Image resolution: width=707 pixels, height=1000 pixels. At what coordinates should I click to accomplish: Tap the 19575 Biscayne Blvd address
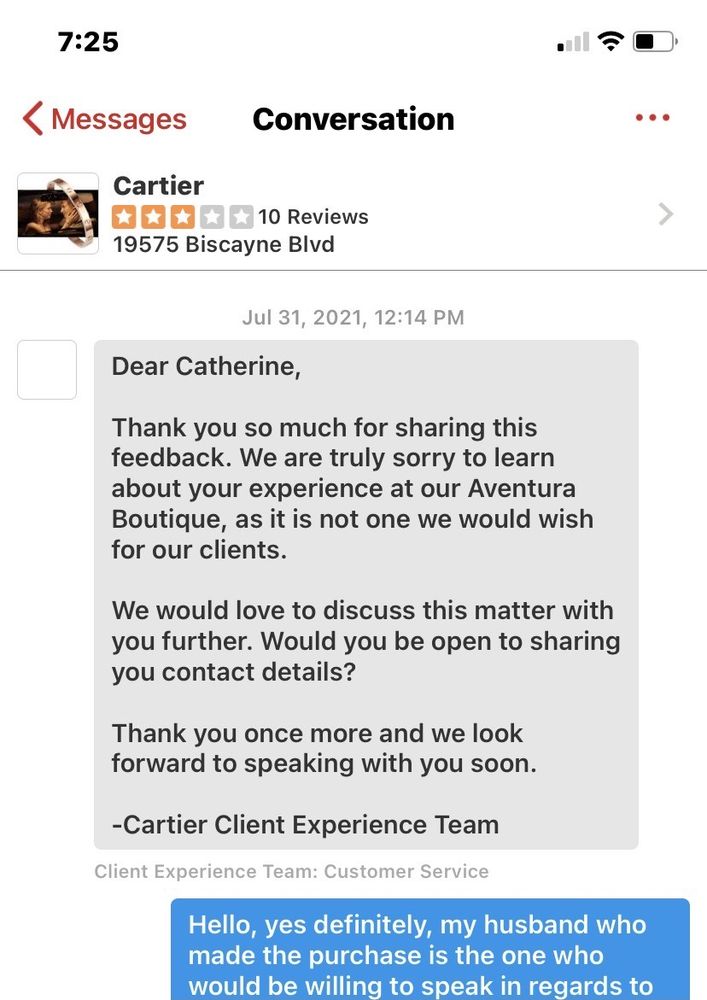223,244
